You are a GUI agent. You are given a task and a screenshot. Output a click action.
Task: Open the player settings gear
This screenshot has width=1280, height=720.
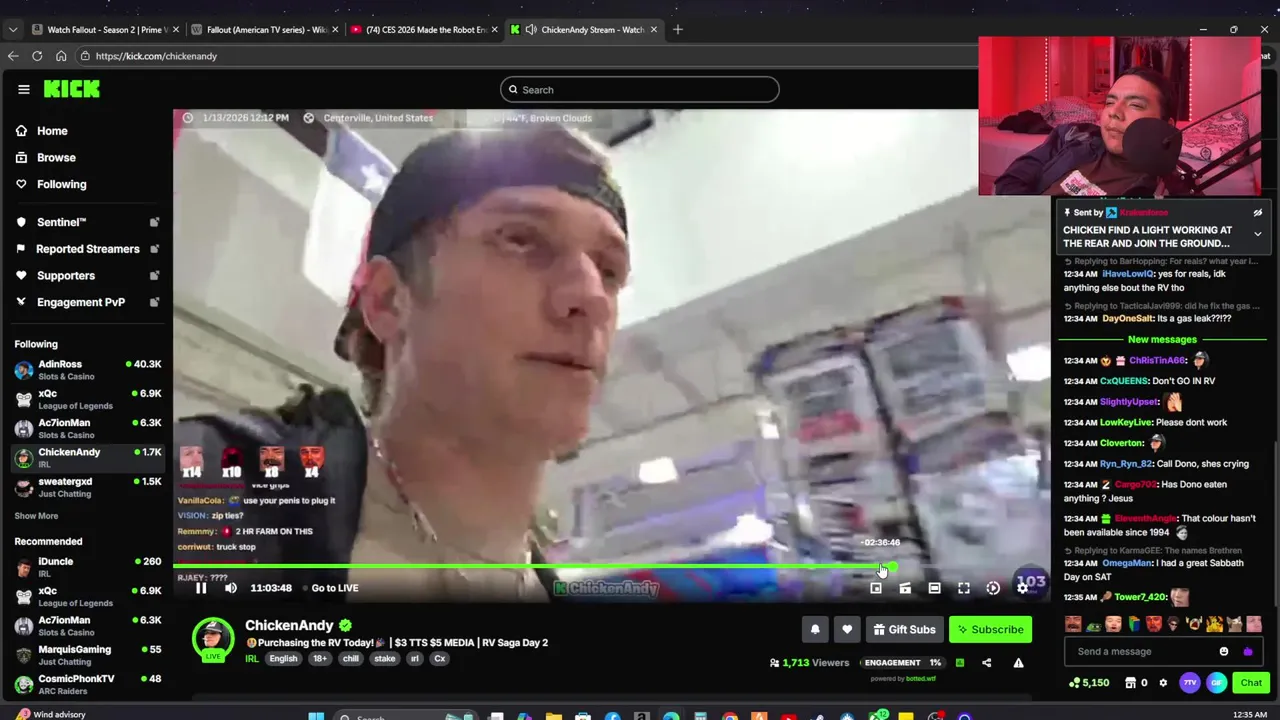point(1022,588)
